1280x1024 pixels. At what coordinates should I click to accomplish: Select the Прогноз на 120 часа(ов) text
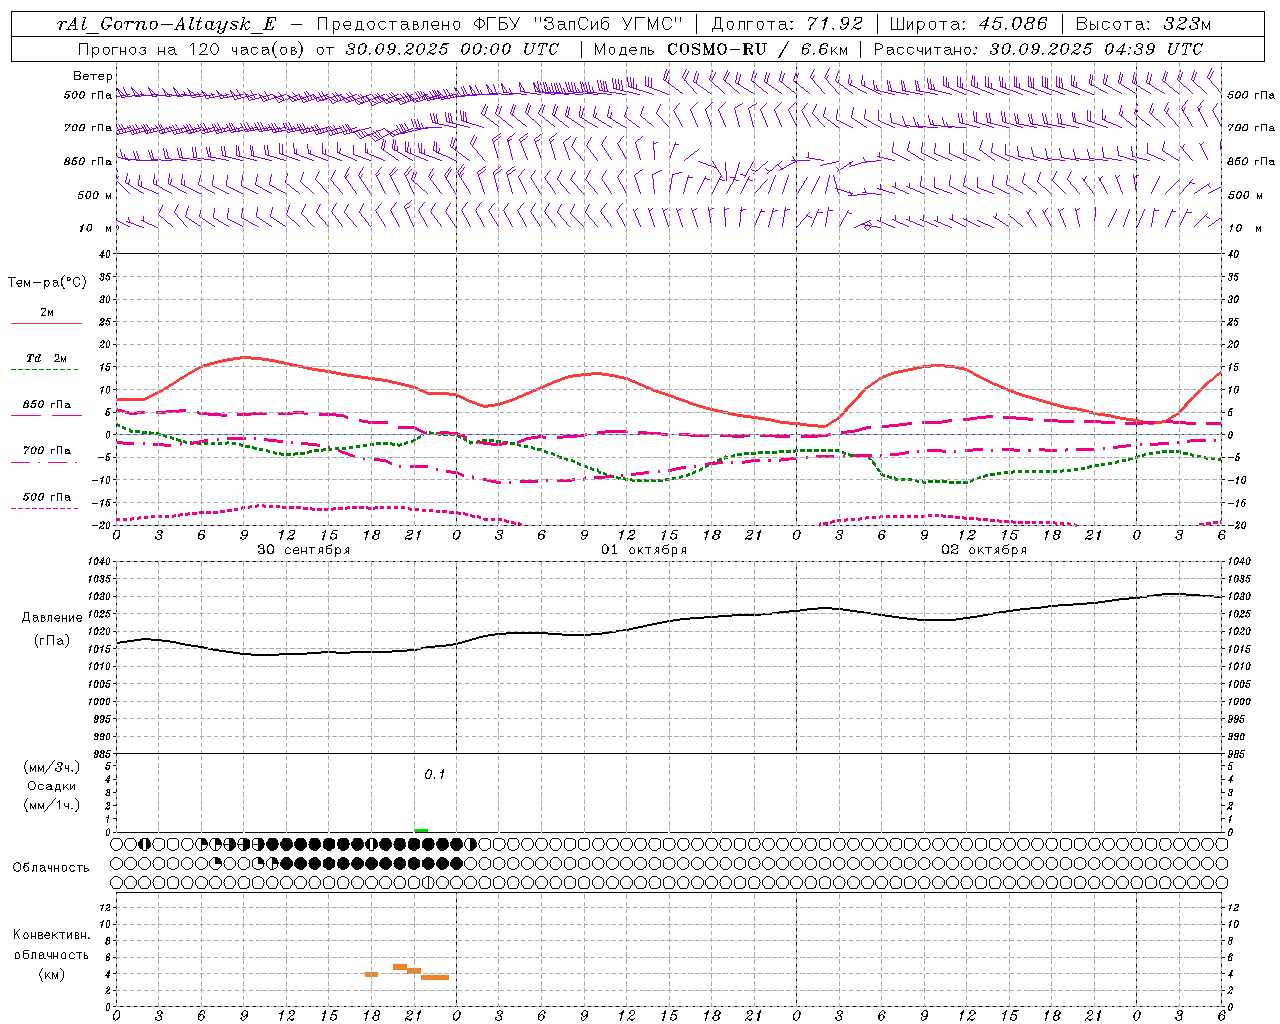point(193,48)
